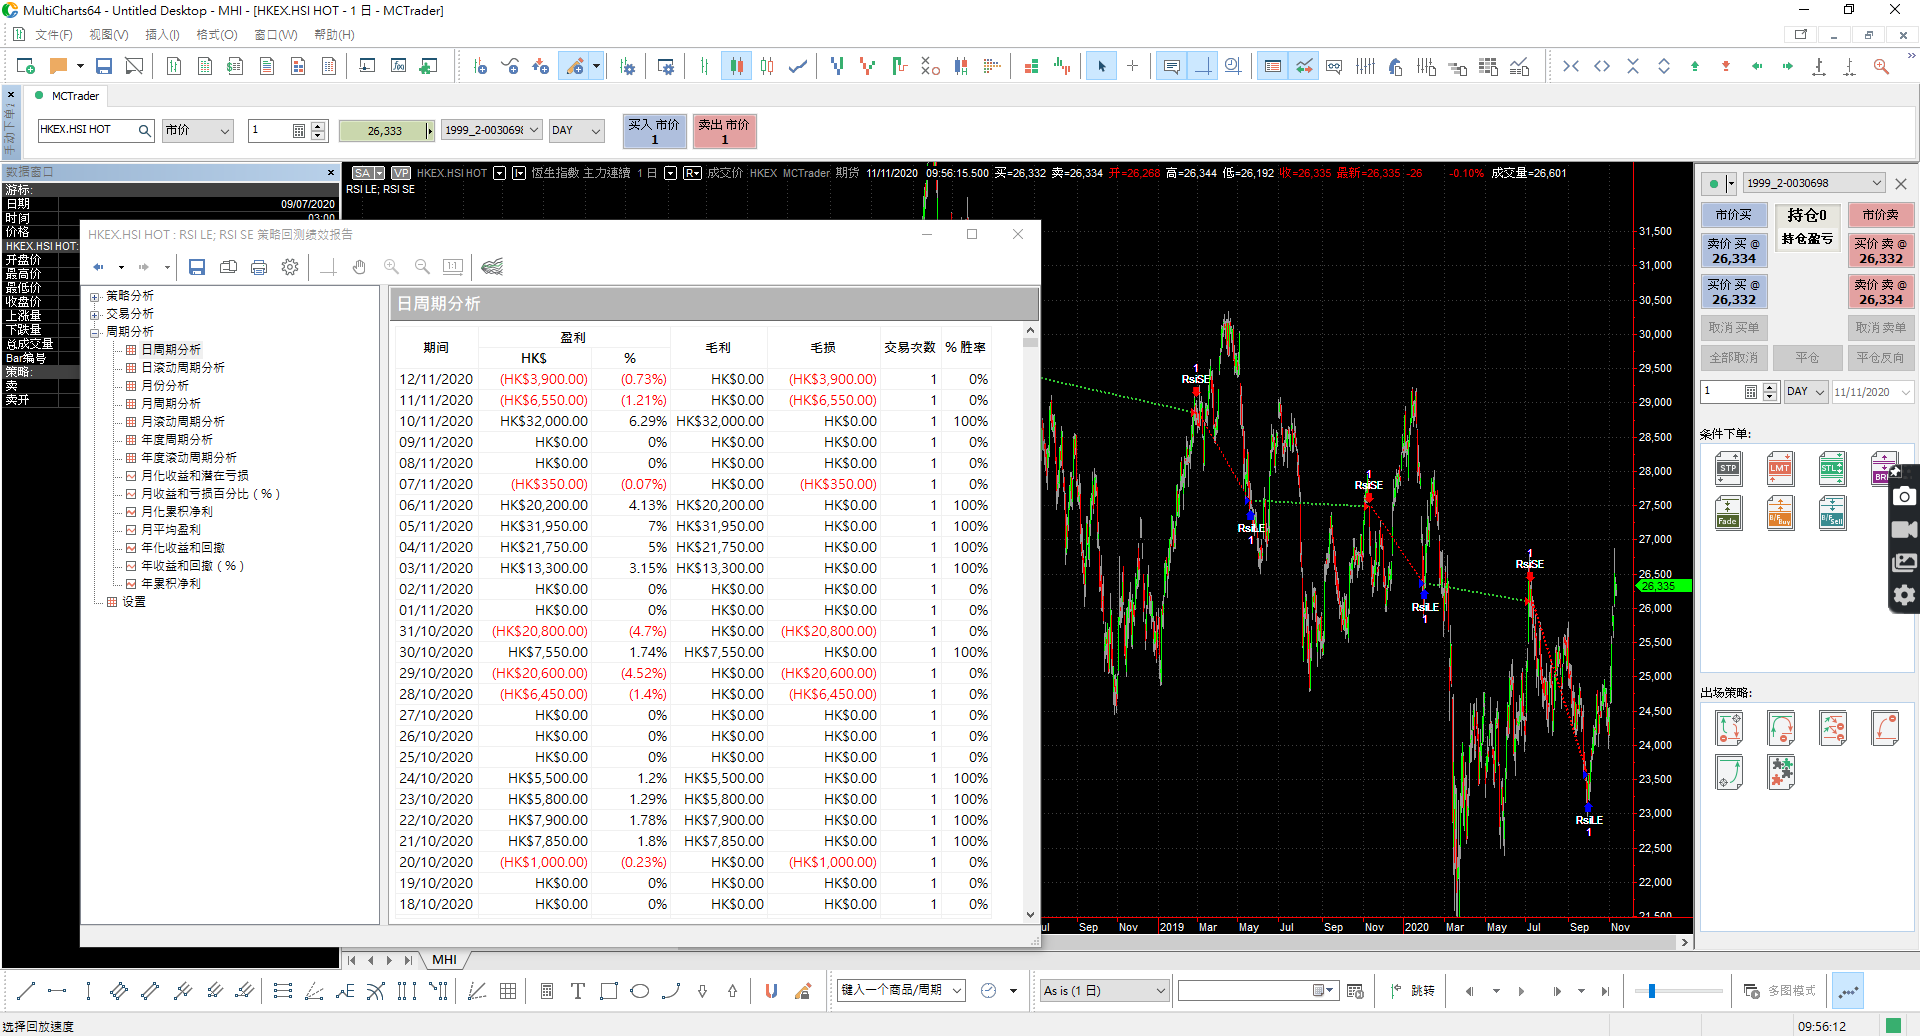This screenshot has height=1036, width=1920.
Task: Click the STP stop order icon
Action: pos(1728,468)
